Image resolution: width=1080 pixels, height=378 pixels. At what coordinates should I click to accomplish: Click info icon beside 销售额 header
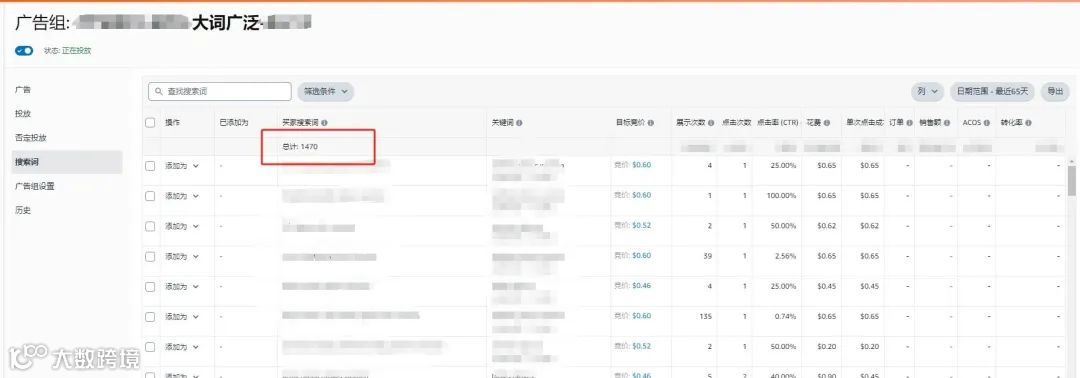[948, 123]
